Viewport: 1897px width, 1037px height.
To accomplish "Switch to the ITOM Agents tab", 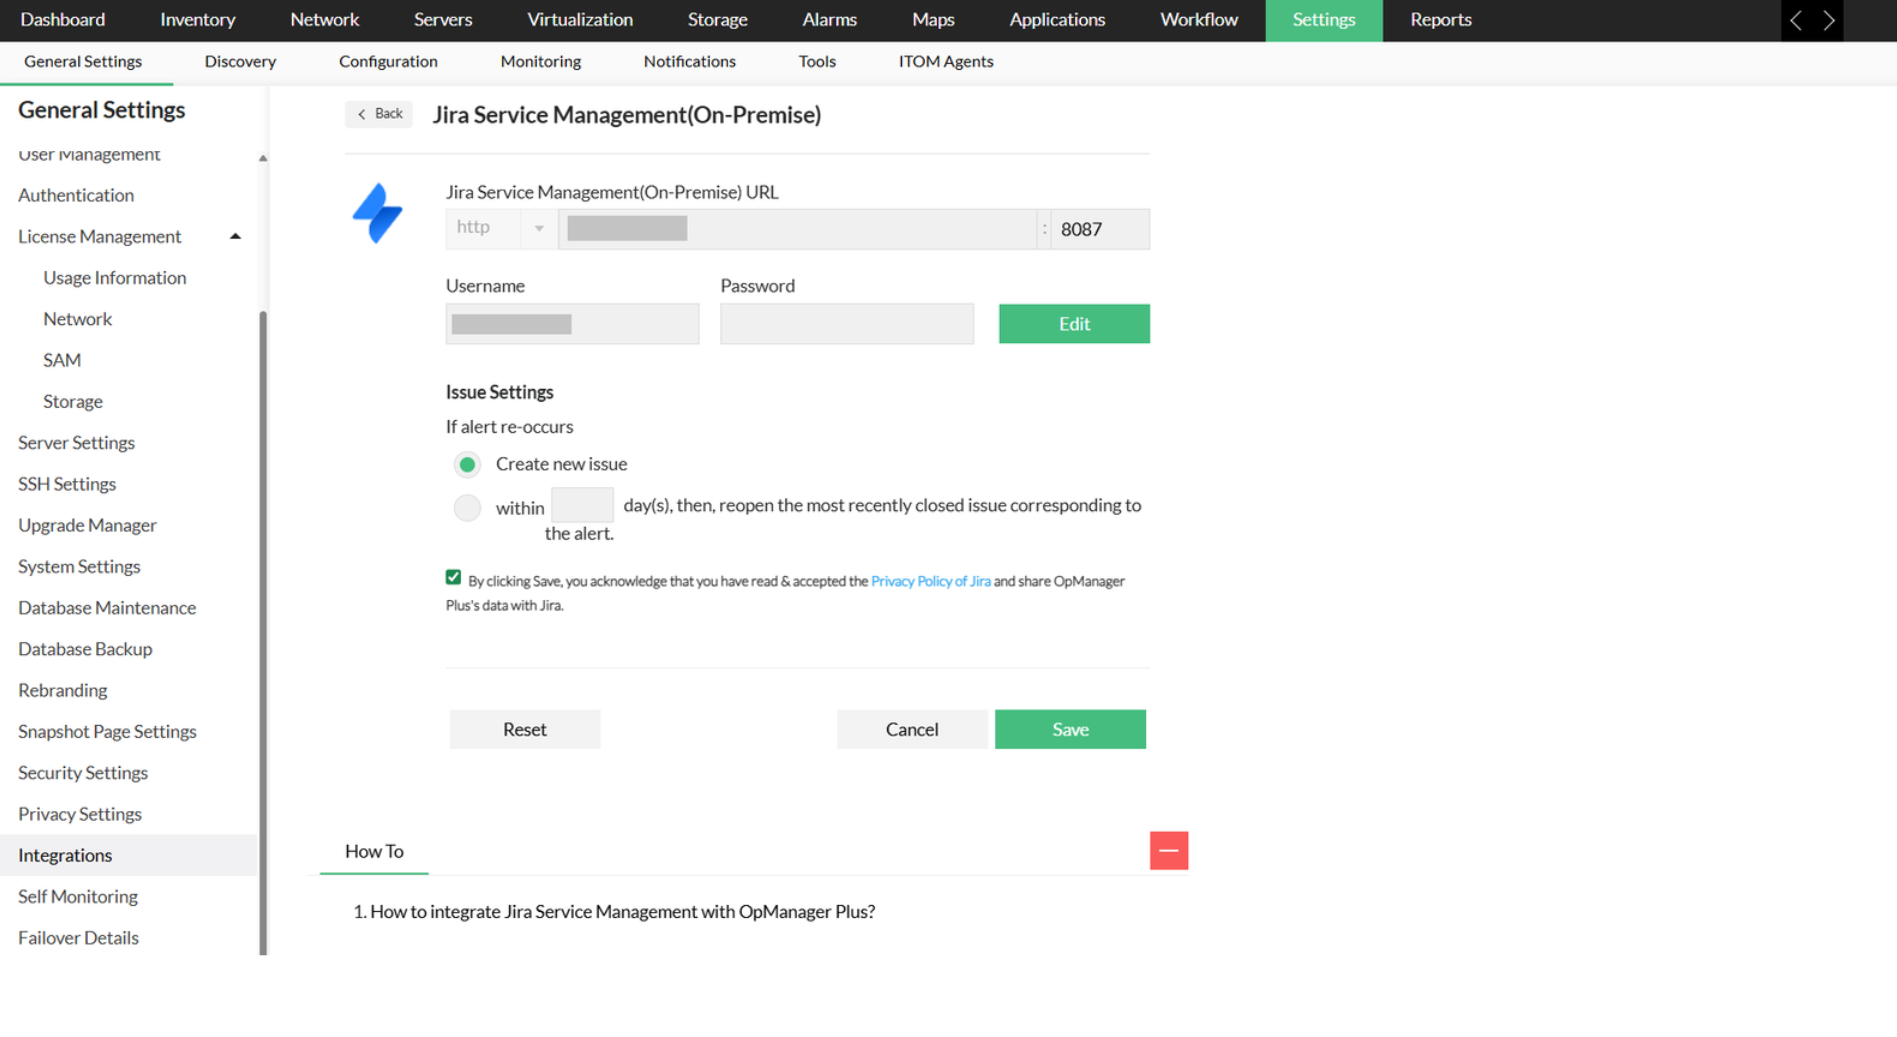I will [x=946, y=62].
